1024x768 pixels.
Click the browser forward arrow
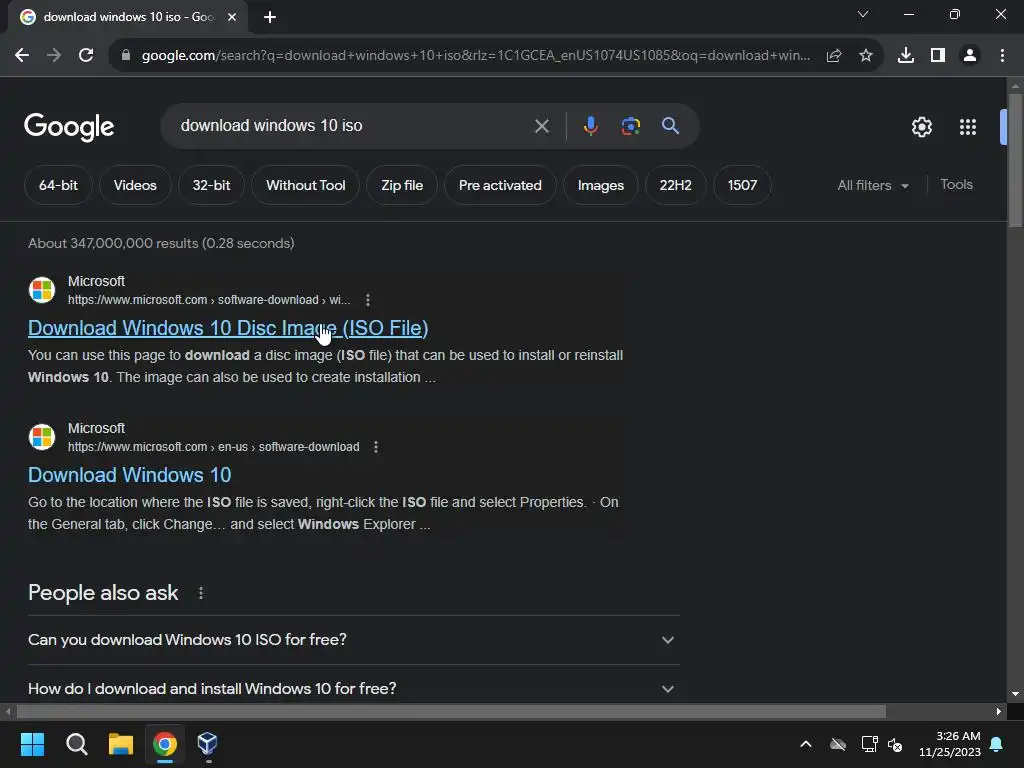[54, 56]
